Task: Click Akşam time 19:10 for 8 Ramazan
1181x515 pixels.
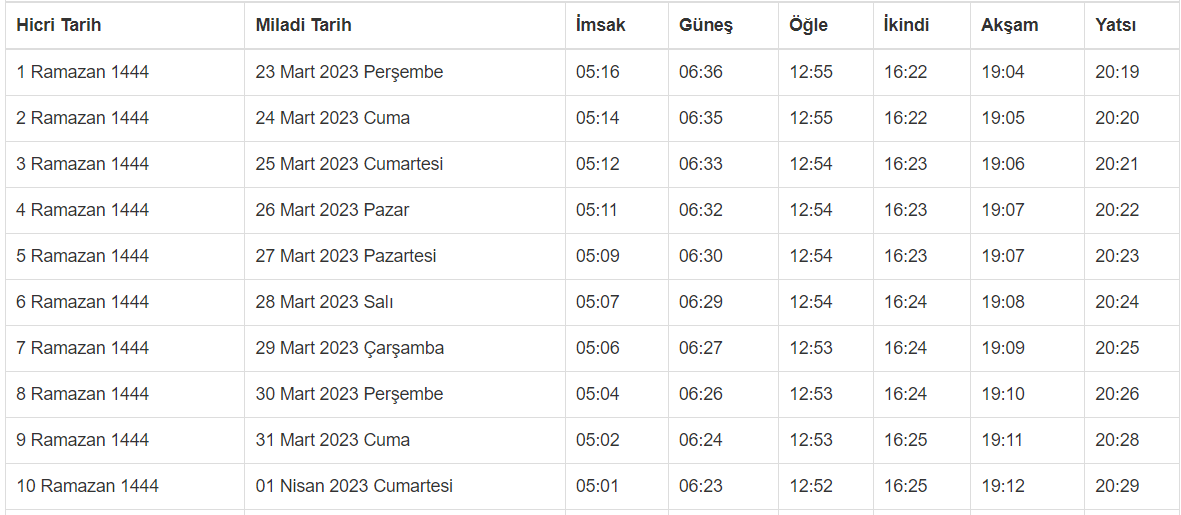Action: (1003, 394)
